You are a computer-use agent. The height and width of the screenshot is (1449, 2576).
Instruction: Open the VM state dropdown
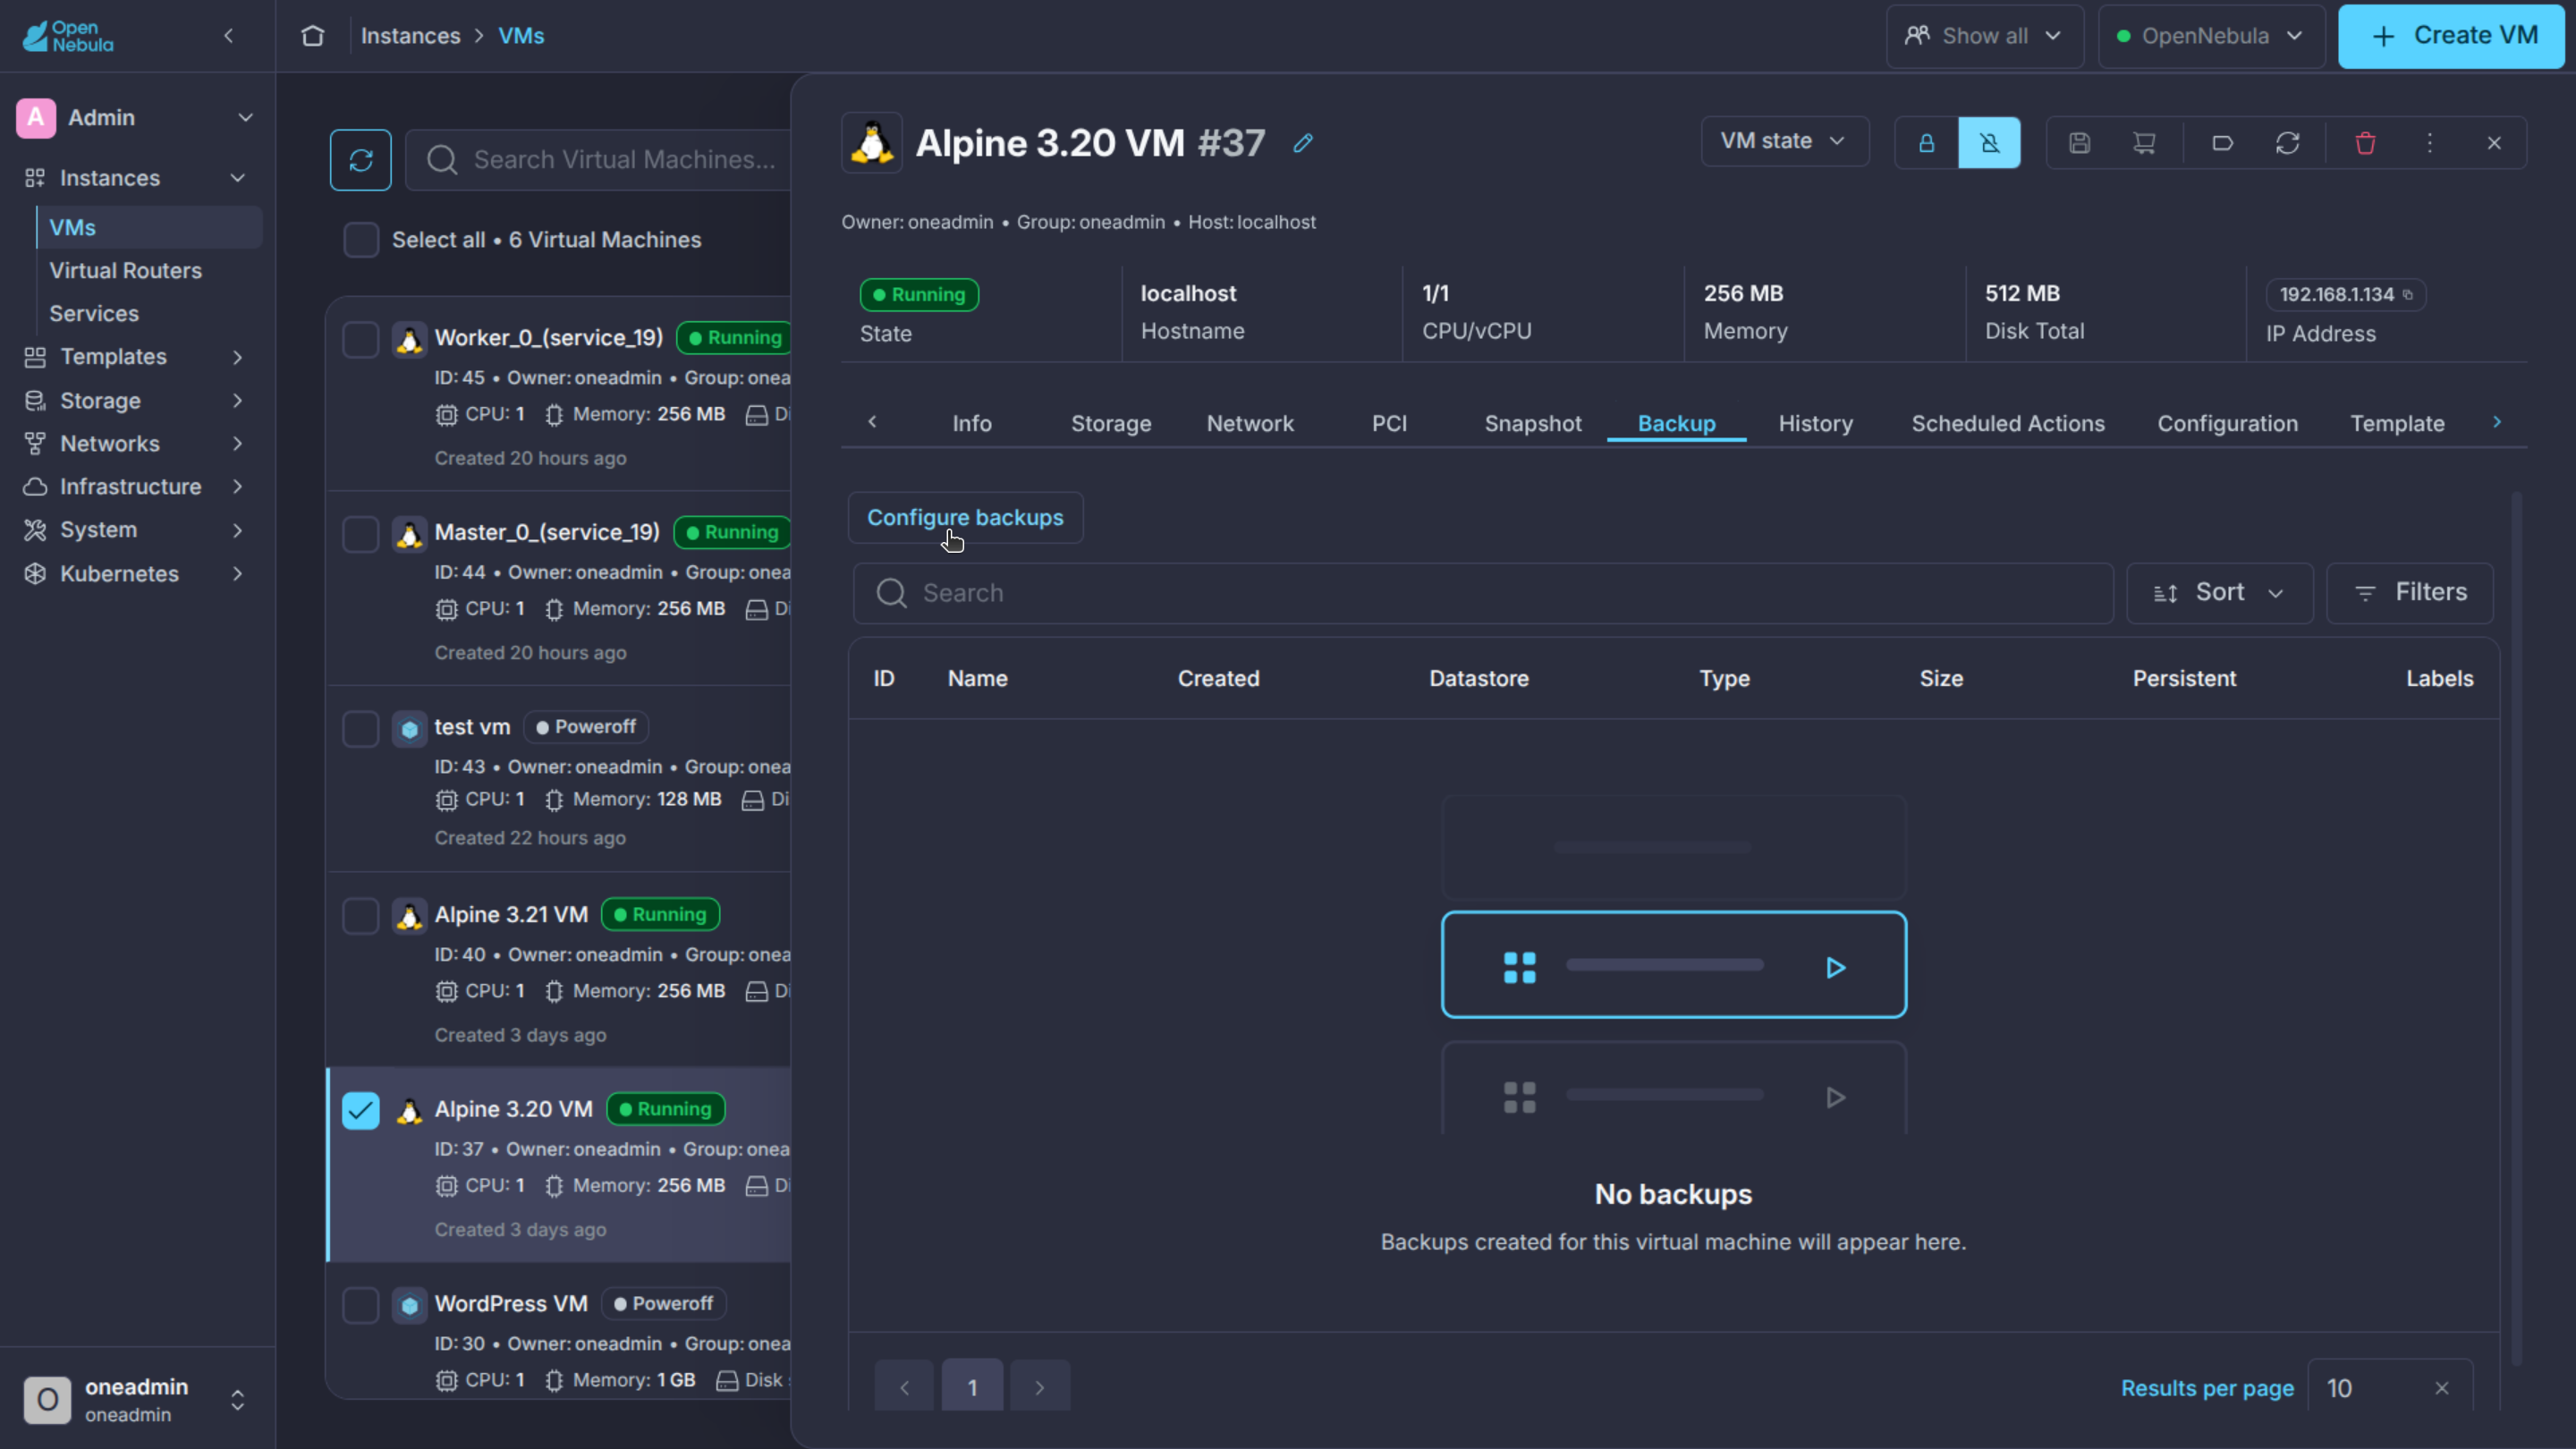tap(1785, 141)
